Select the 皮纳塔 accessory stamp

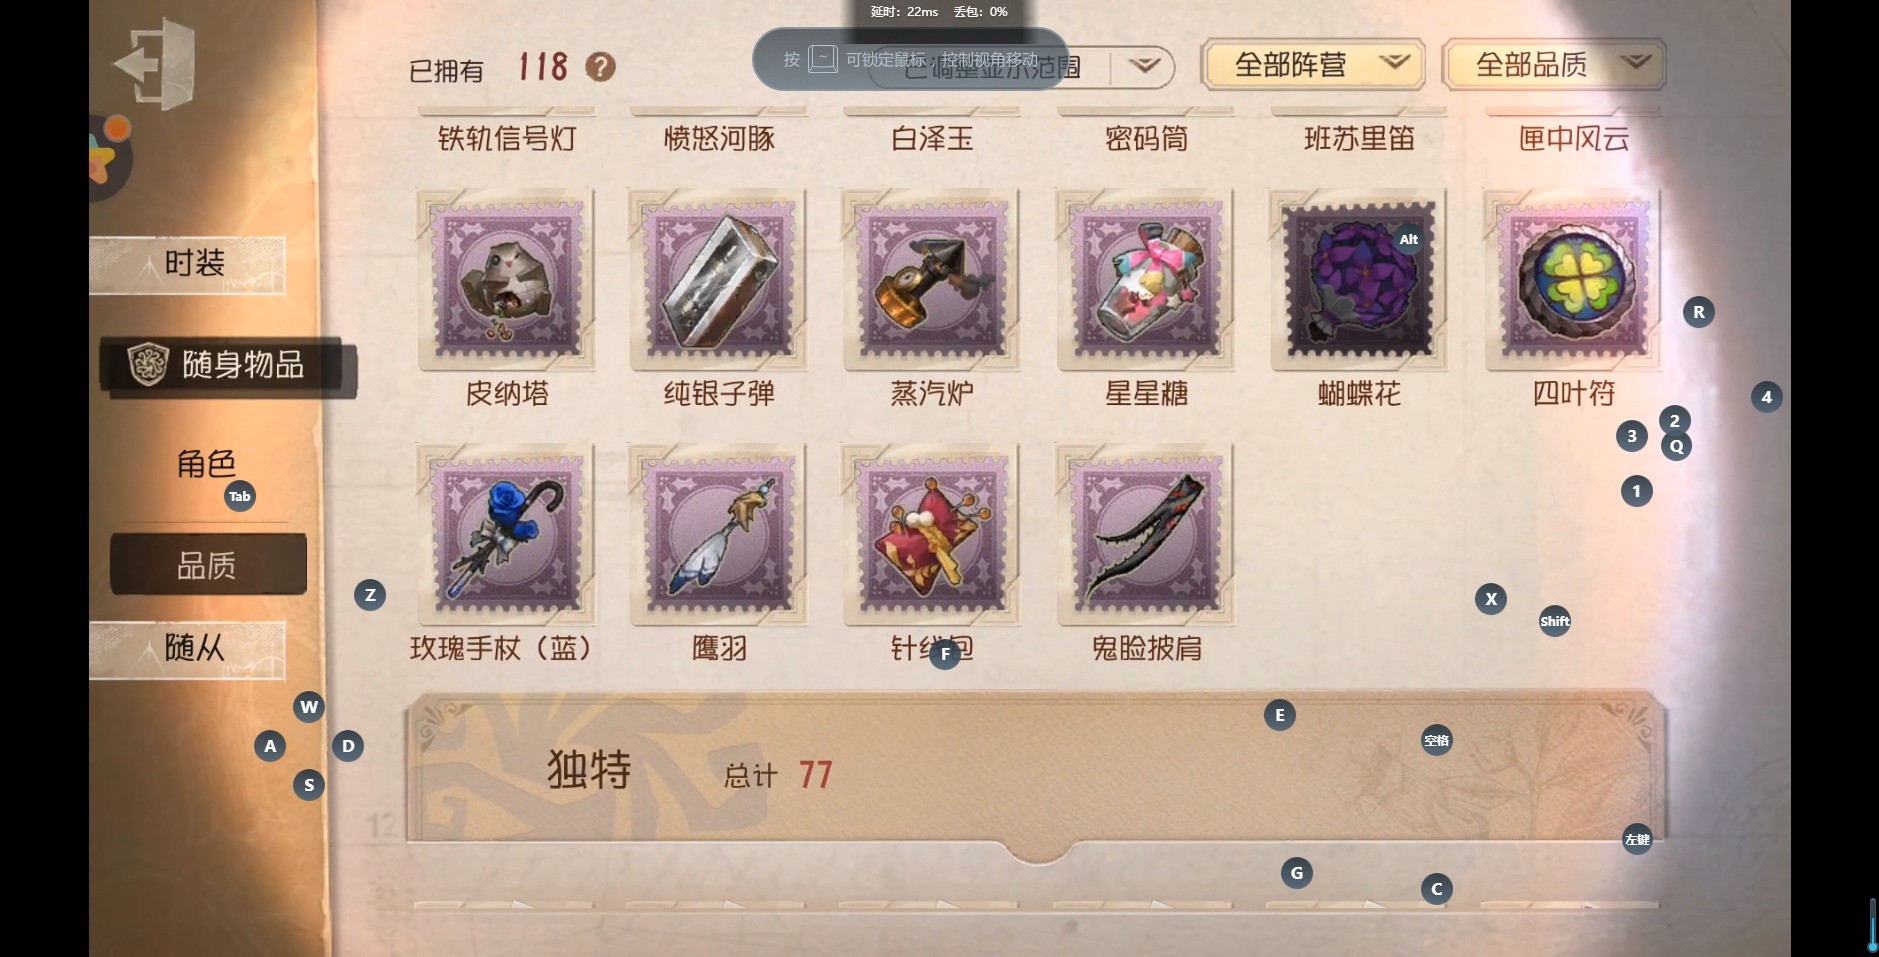point(507,280)
